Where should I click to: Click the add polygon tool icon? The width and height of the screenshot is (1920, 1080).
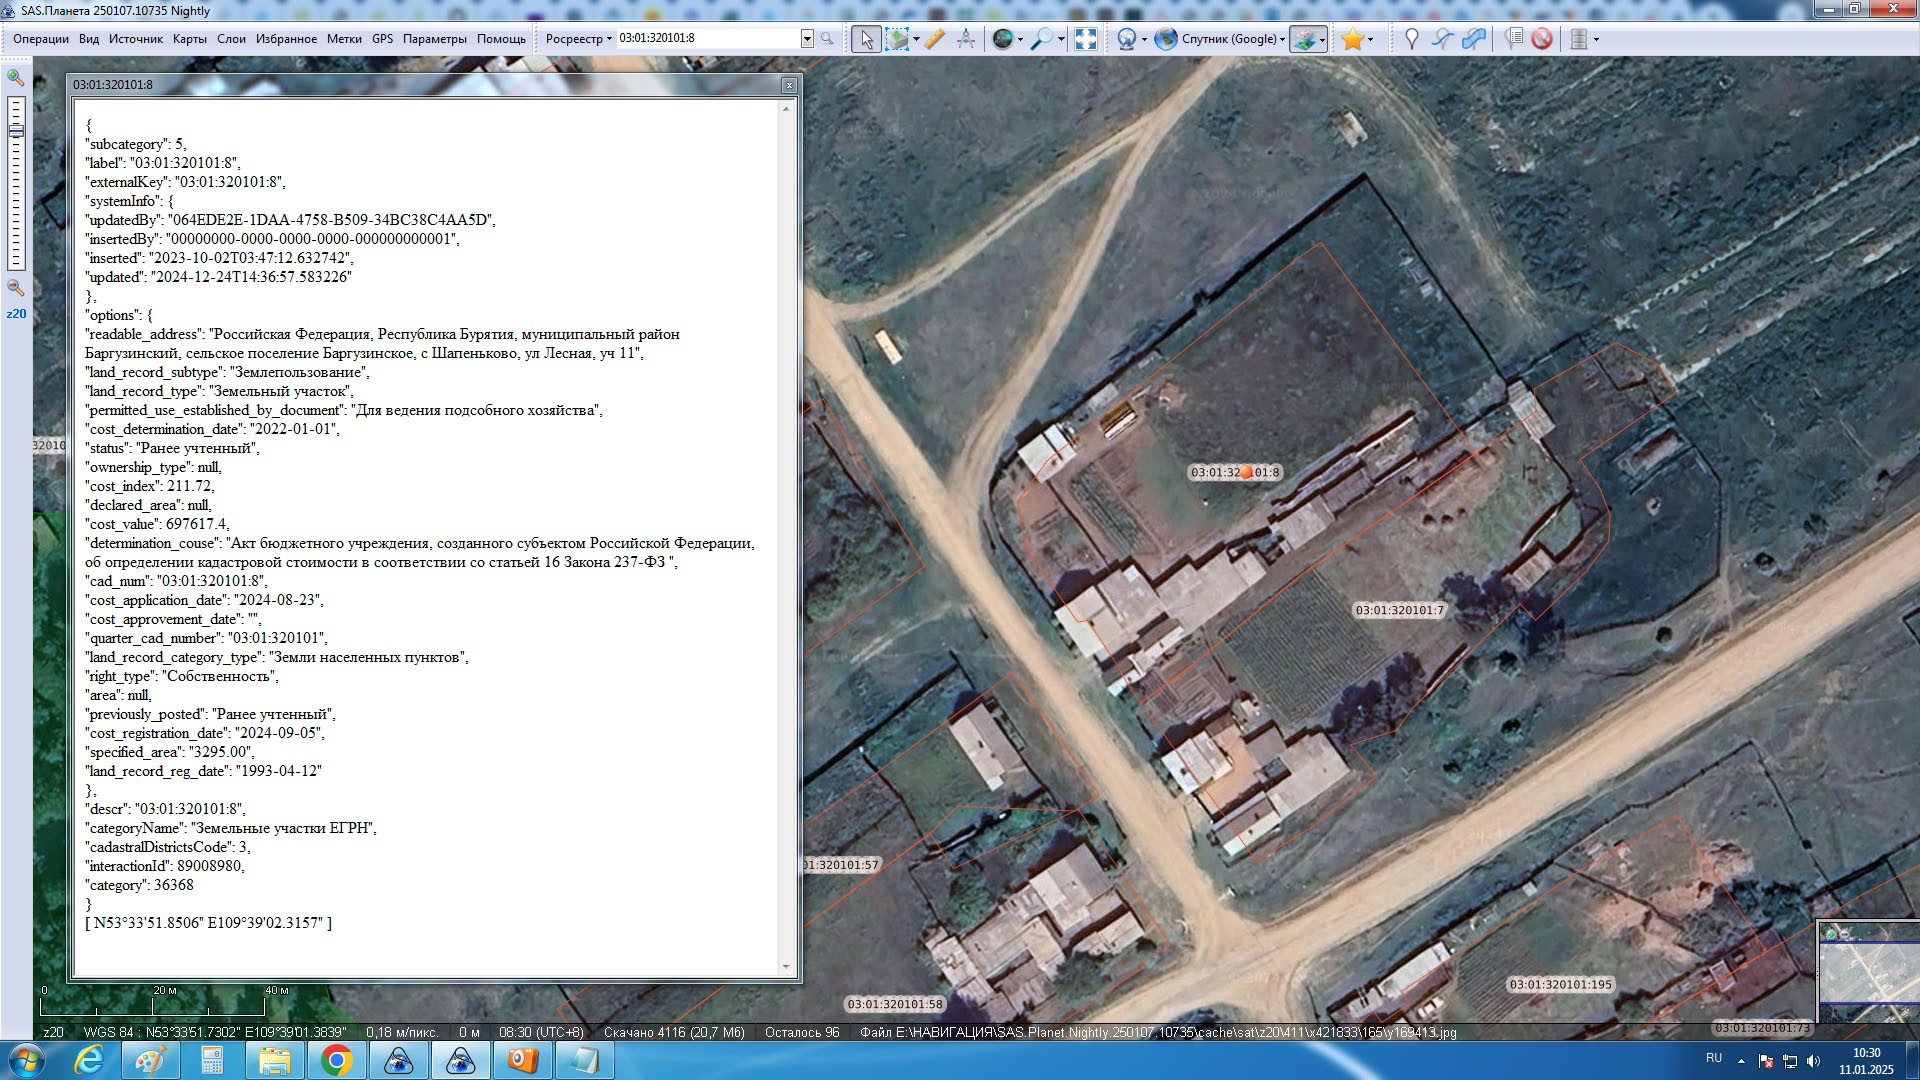pyautogui.click(x=1474, y=39)
